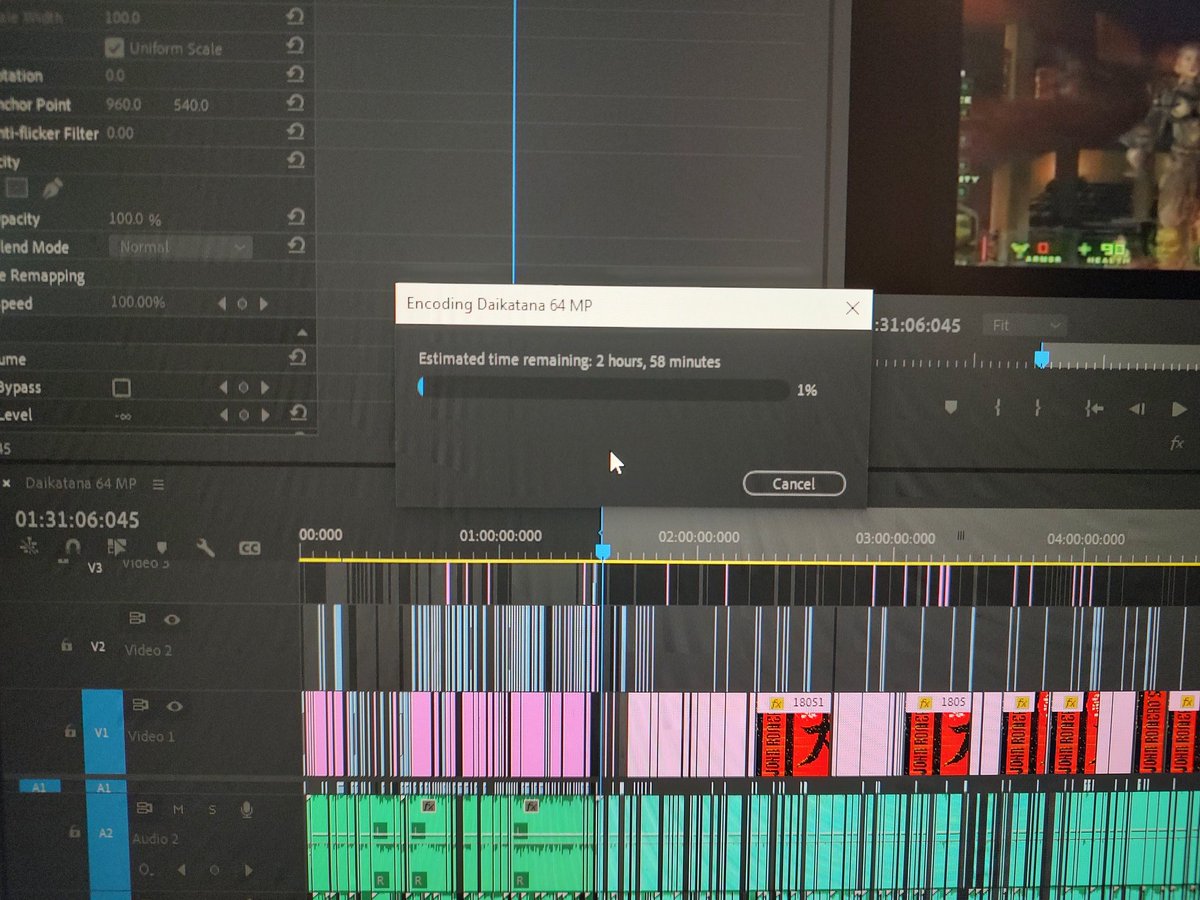The image size is (1200, 900).
Task: Click the Program monitor timecode field
Action: click(x=916, y=325)
